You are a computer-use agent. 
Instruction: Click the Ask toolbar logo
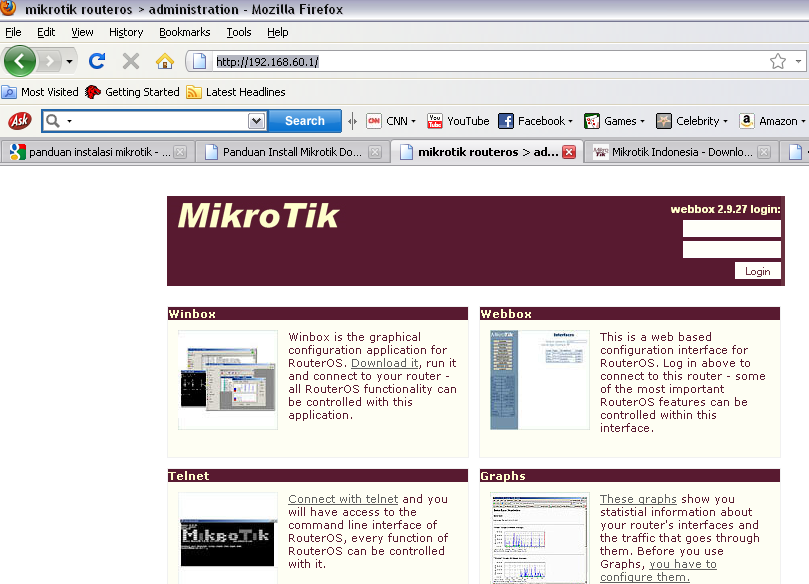point(20,121)
